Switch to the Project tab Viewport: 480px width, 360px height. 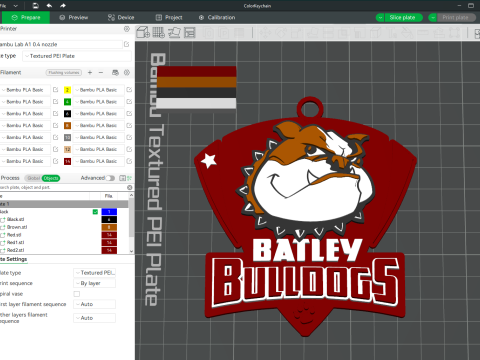[x=169, y=17]
